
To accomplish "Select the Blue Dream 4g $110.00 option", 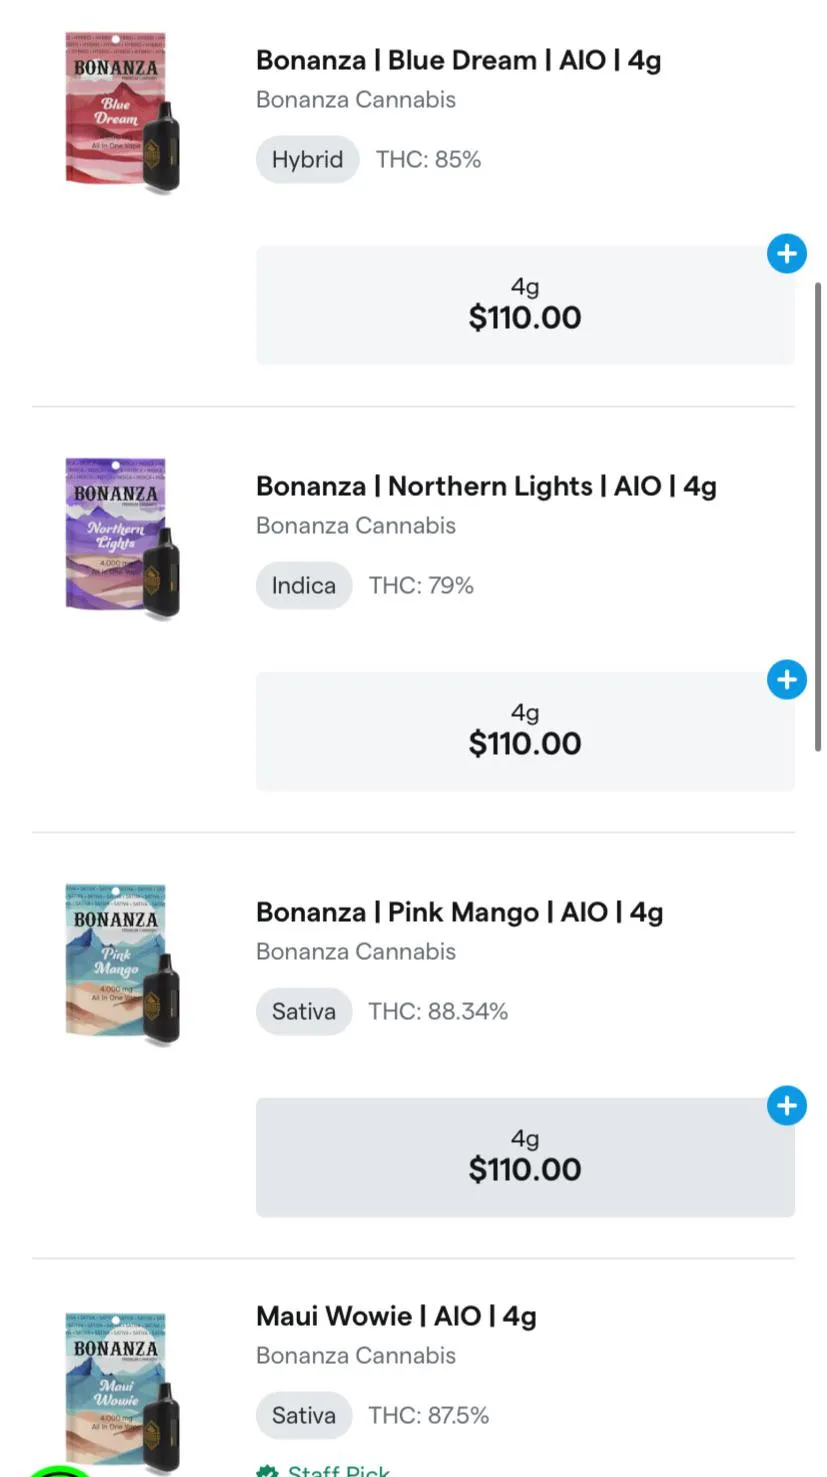I will [524, 306].
